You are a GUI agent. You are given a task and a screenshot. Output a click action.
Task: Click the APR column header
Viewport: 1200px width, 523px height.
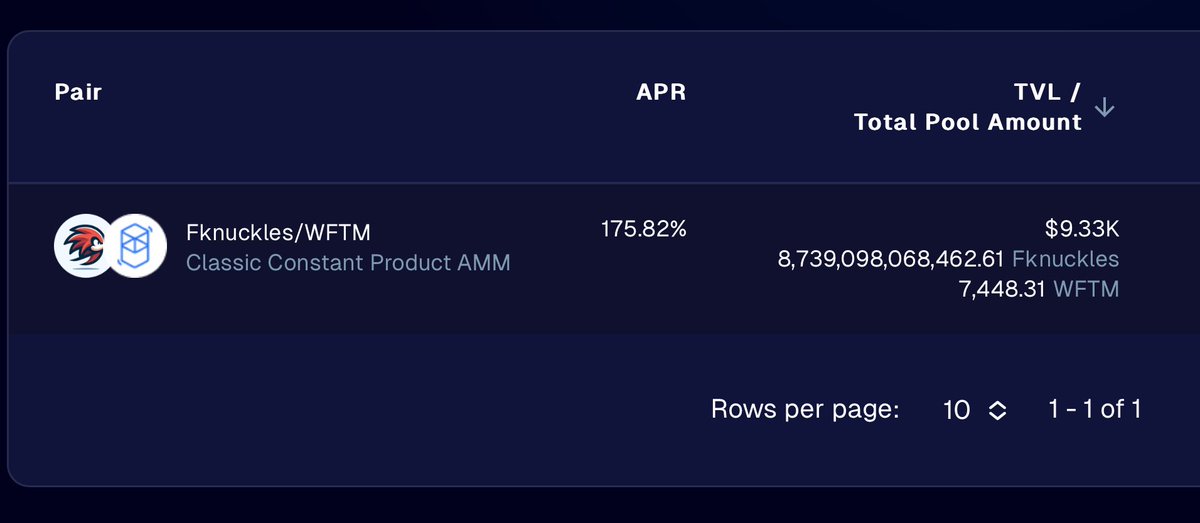click(x=661, y=93)
